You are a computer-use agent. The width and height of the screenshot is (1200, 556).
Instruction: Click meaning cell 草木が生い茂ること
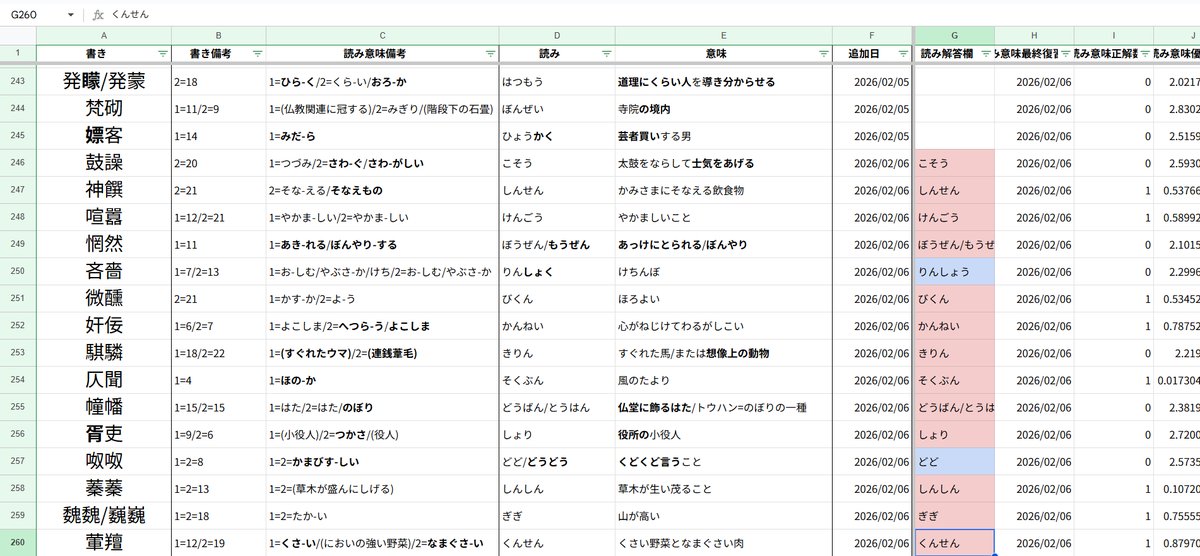pos(723,489)
